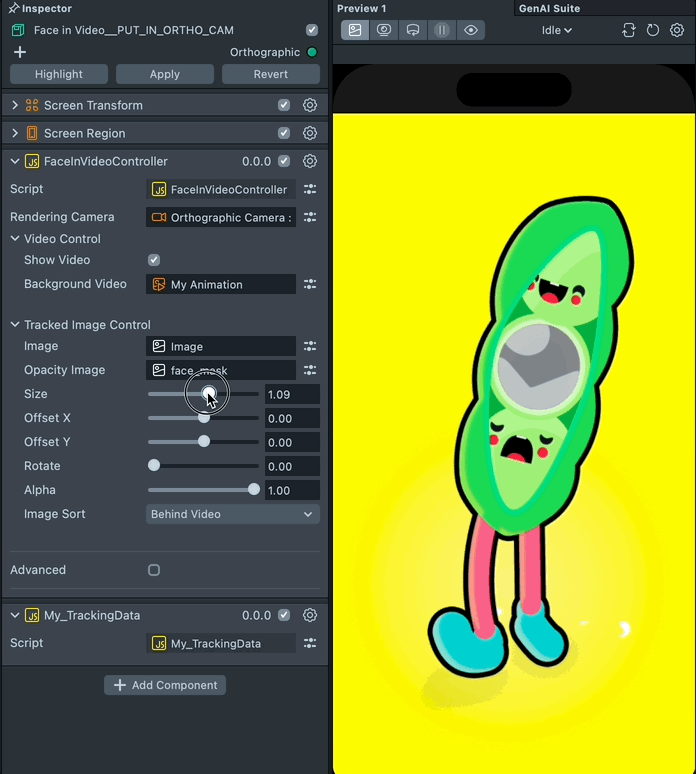Click the Rotate slider handle
The image size is (696, 774).
[x=154, y=465]
